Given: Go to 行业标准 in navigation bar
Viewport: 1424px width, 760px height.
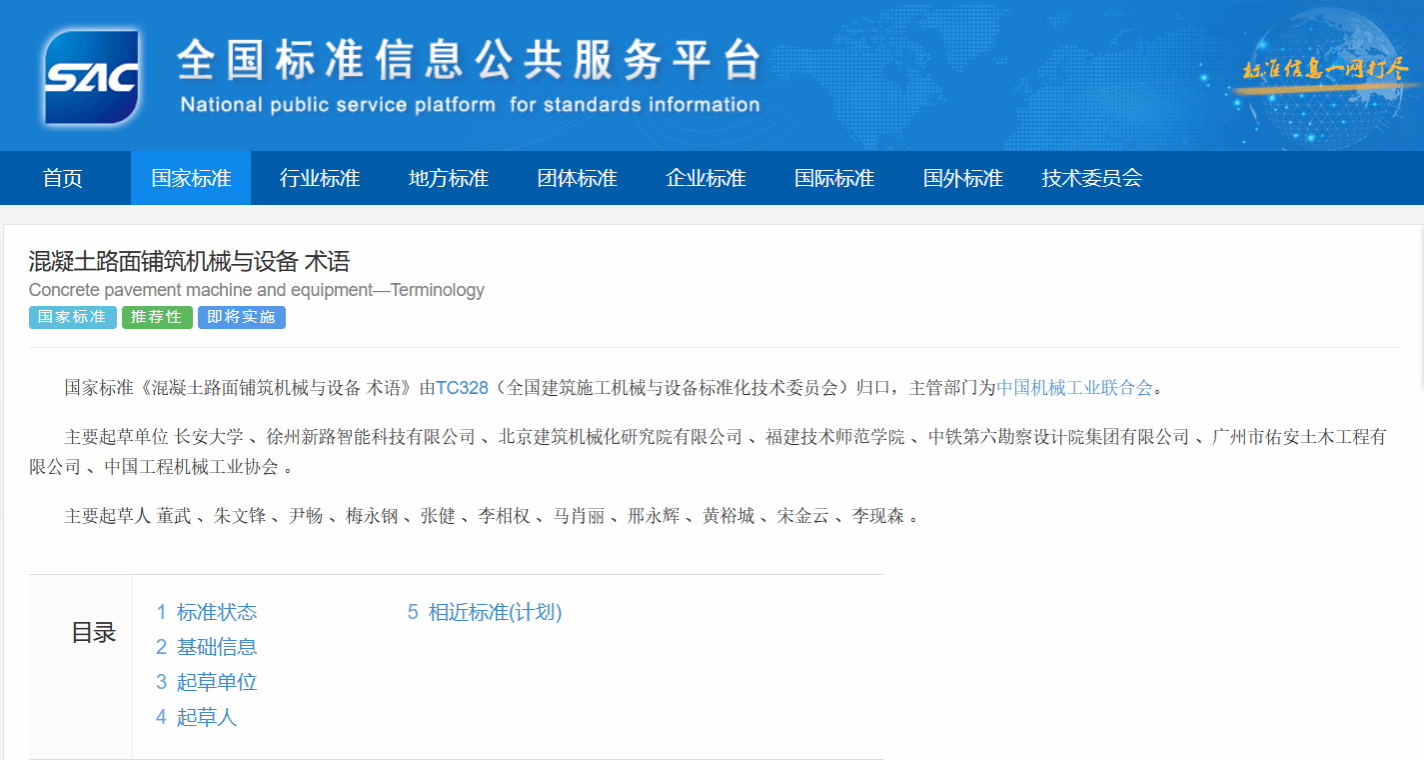Looking at the screenshot, I should 320,178.
